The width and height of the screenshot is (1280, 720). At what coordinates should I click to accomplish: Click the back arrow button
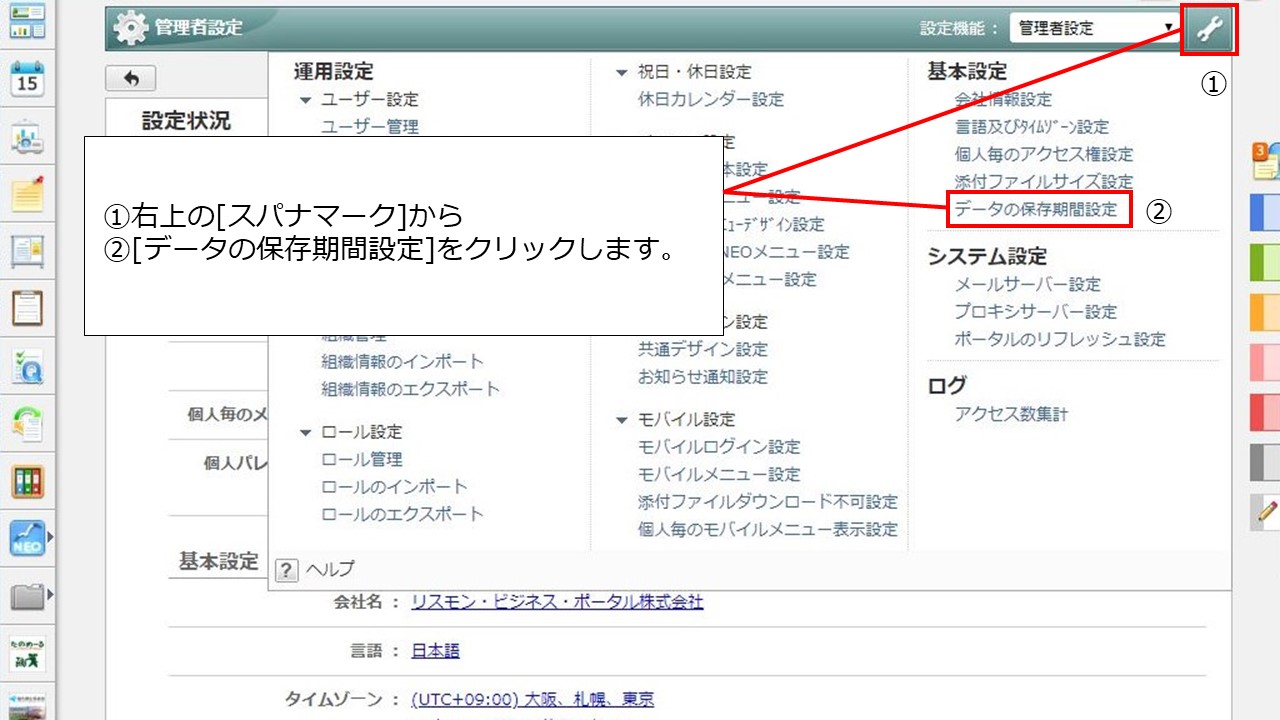(x=130, y=79)
